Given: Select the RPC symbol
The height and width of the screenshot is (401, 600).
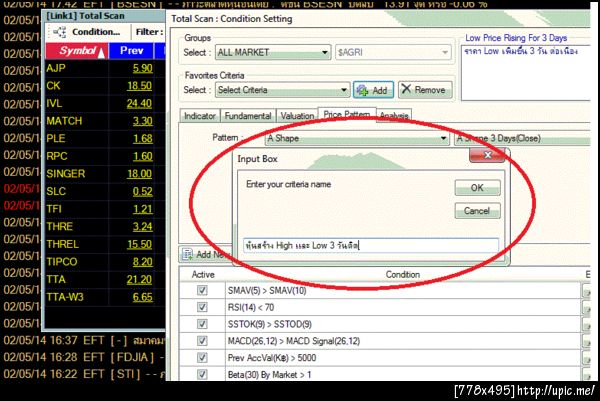Looking at the screenshot, I should click(x=57, y=156).
